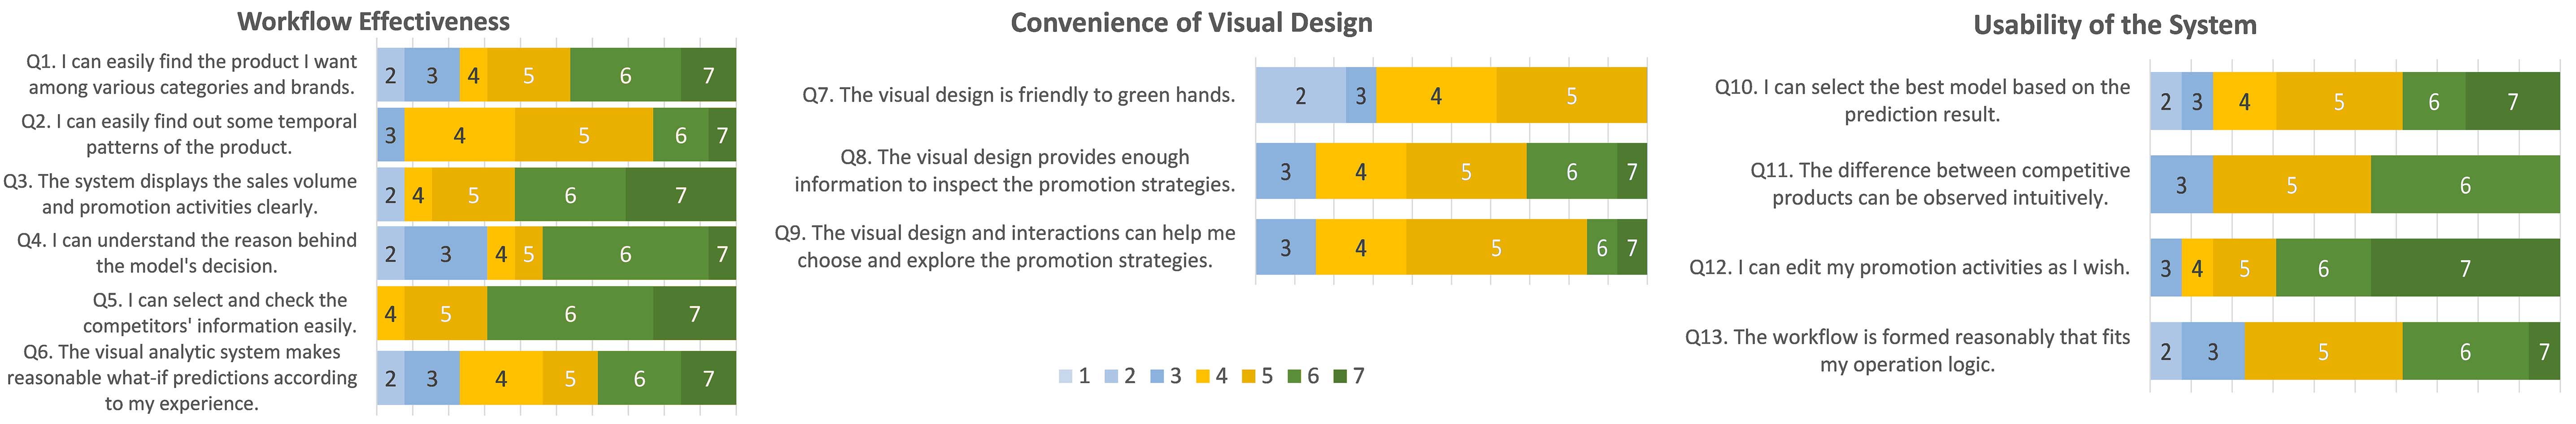Select legend color box for rating 3

tap(1157, 376)
